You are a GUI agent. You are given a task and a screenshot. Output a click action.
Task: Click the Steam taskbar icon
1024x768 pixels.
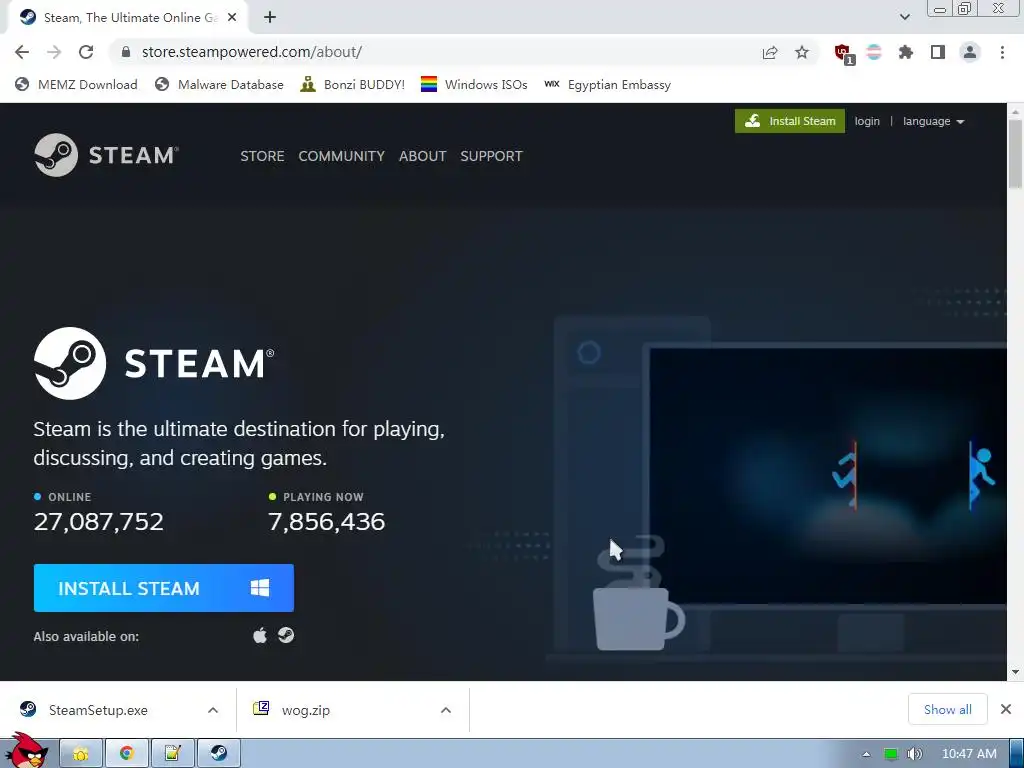click(x=219, y=754)
